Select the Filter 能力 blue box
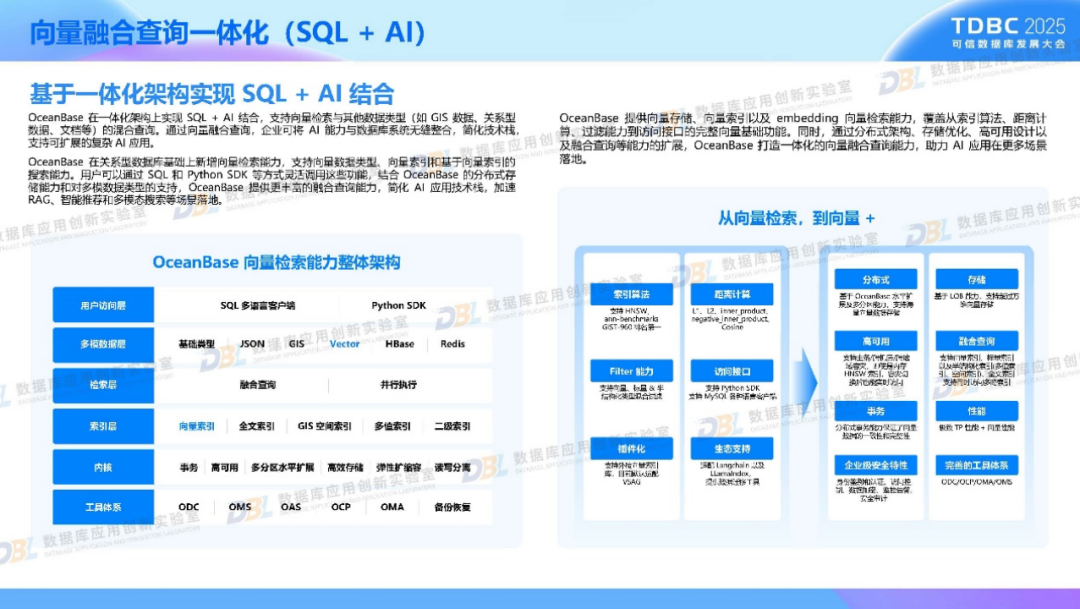This screenshot has height=609, width=1080. (632, 371)
